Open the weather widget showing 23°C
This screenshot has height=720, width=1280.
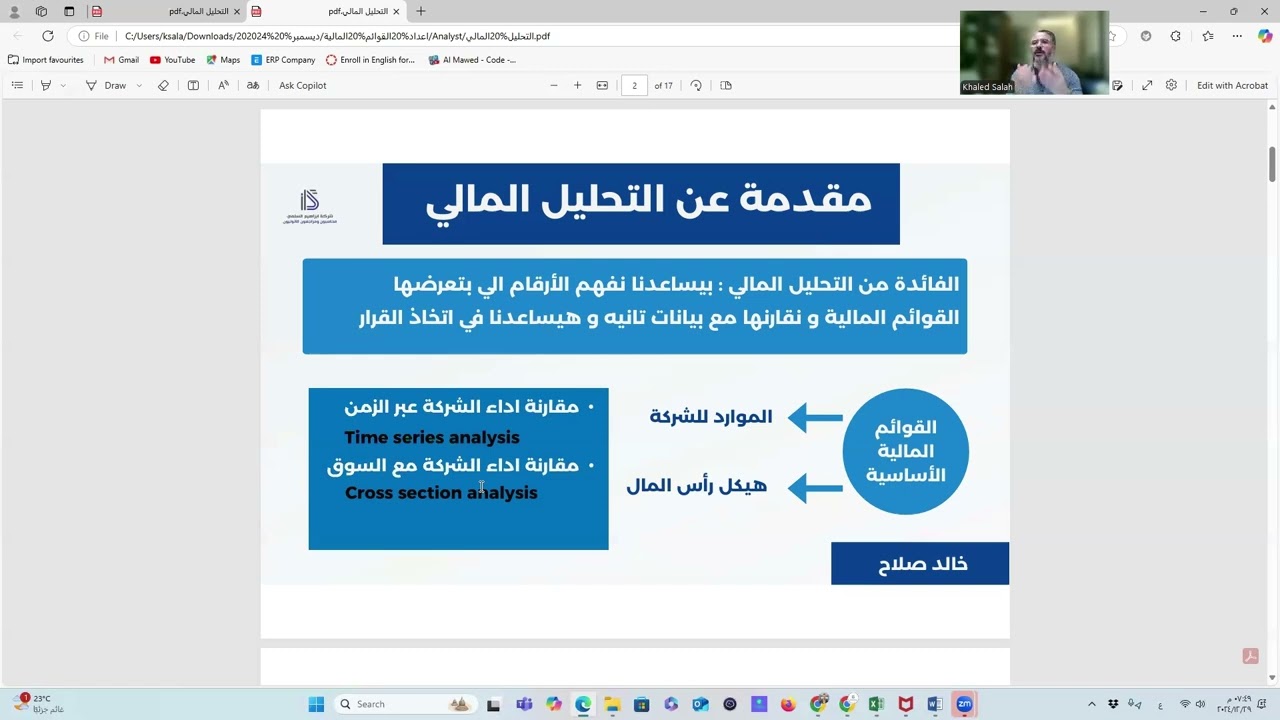pos(40,704)
